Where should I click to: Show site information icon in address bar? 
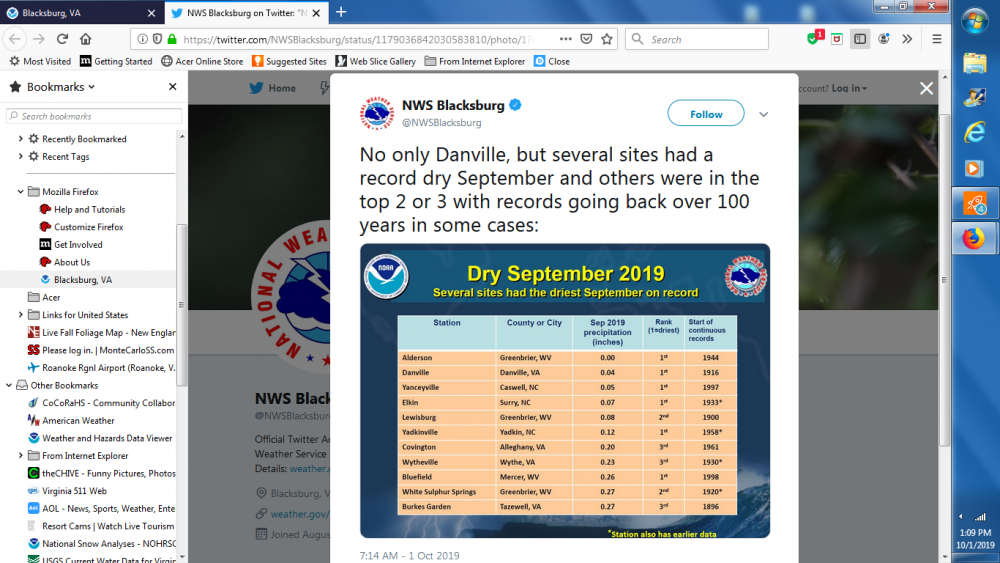143,39
